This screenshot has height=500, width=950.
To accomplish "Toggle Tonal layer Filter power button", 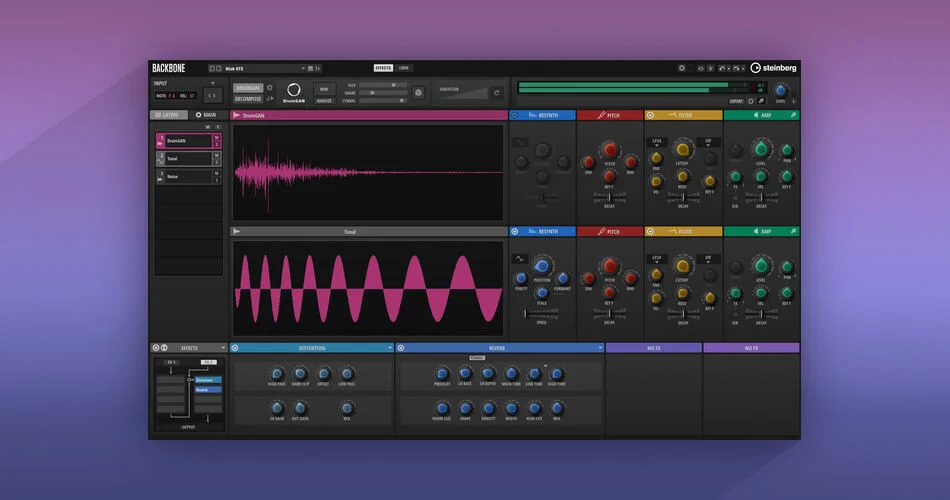I will click(x=650, y=232).
